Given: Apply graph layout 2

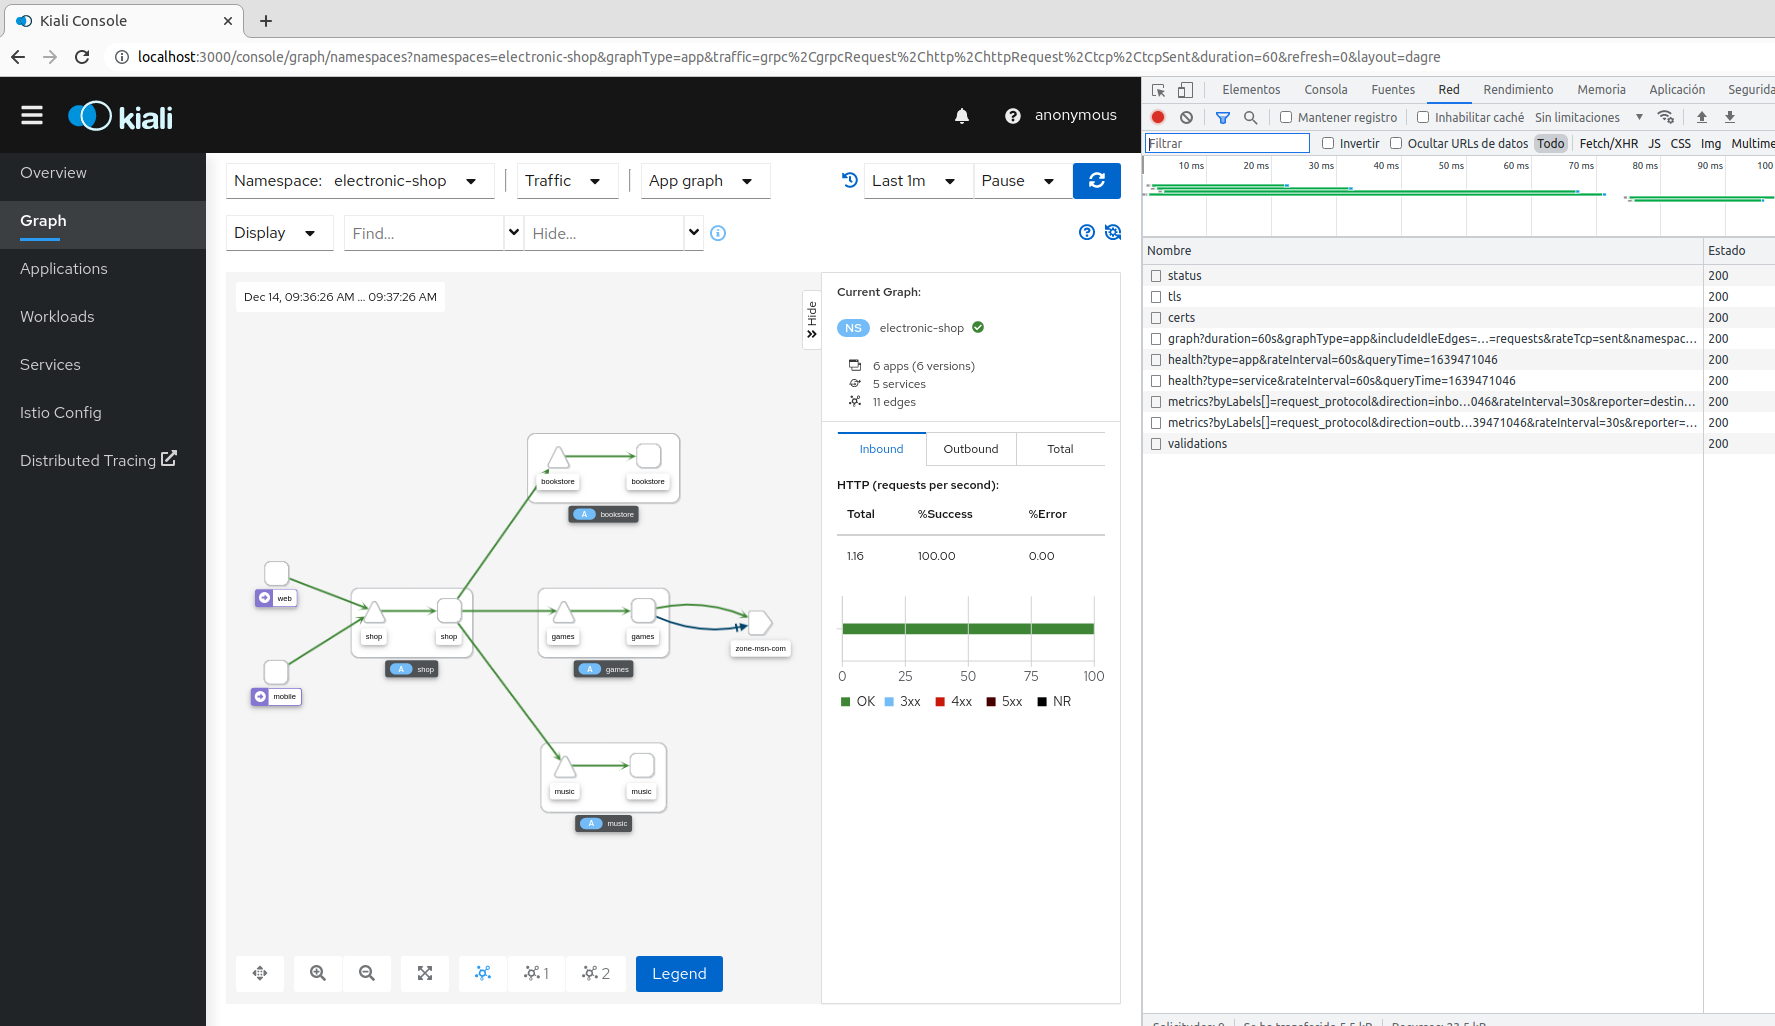Looking at the screenshot, I should [x=596, y=973].
